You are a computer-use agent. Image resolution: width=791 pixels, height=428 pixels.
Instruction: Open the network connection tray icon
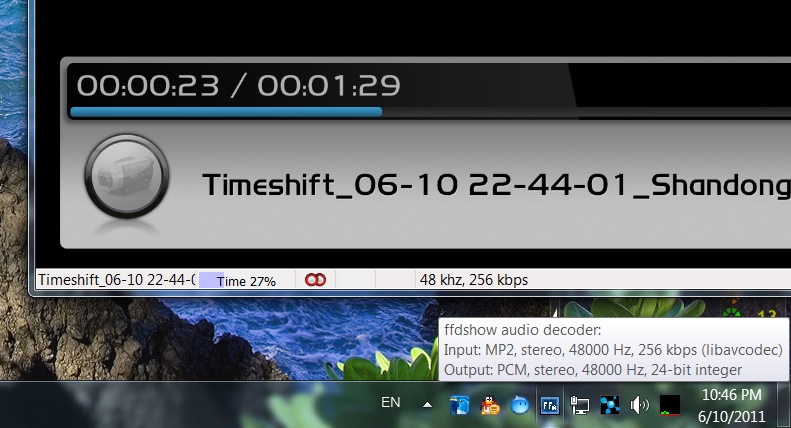click(580, 405)
